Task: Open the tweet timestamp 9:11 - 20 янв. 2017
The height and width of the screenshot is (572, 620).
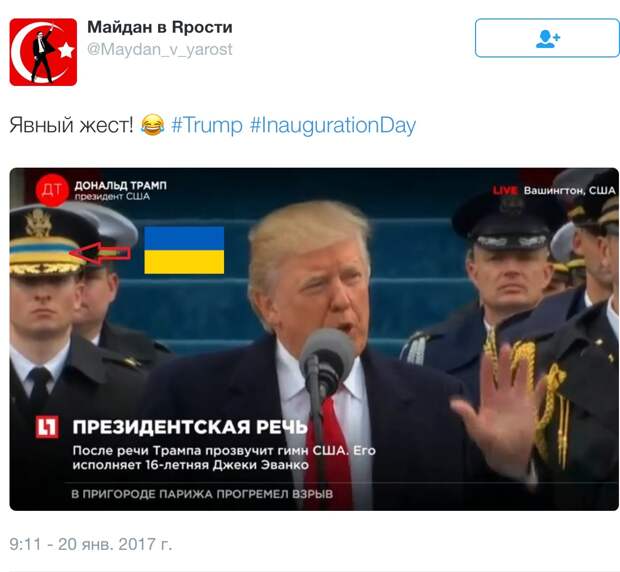Action: (x=91, y=544)
